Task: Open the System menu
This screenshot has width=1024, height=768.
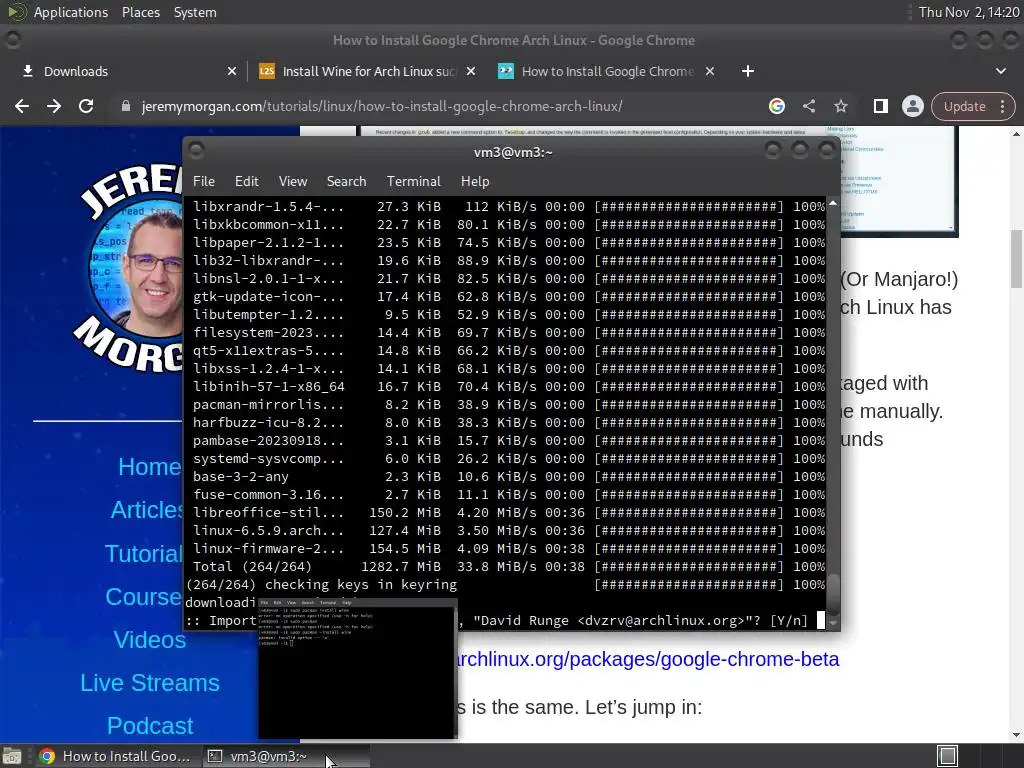Action: [195, 12]
